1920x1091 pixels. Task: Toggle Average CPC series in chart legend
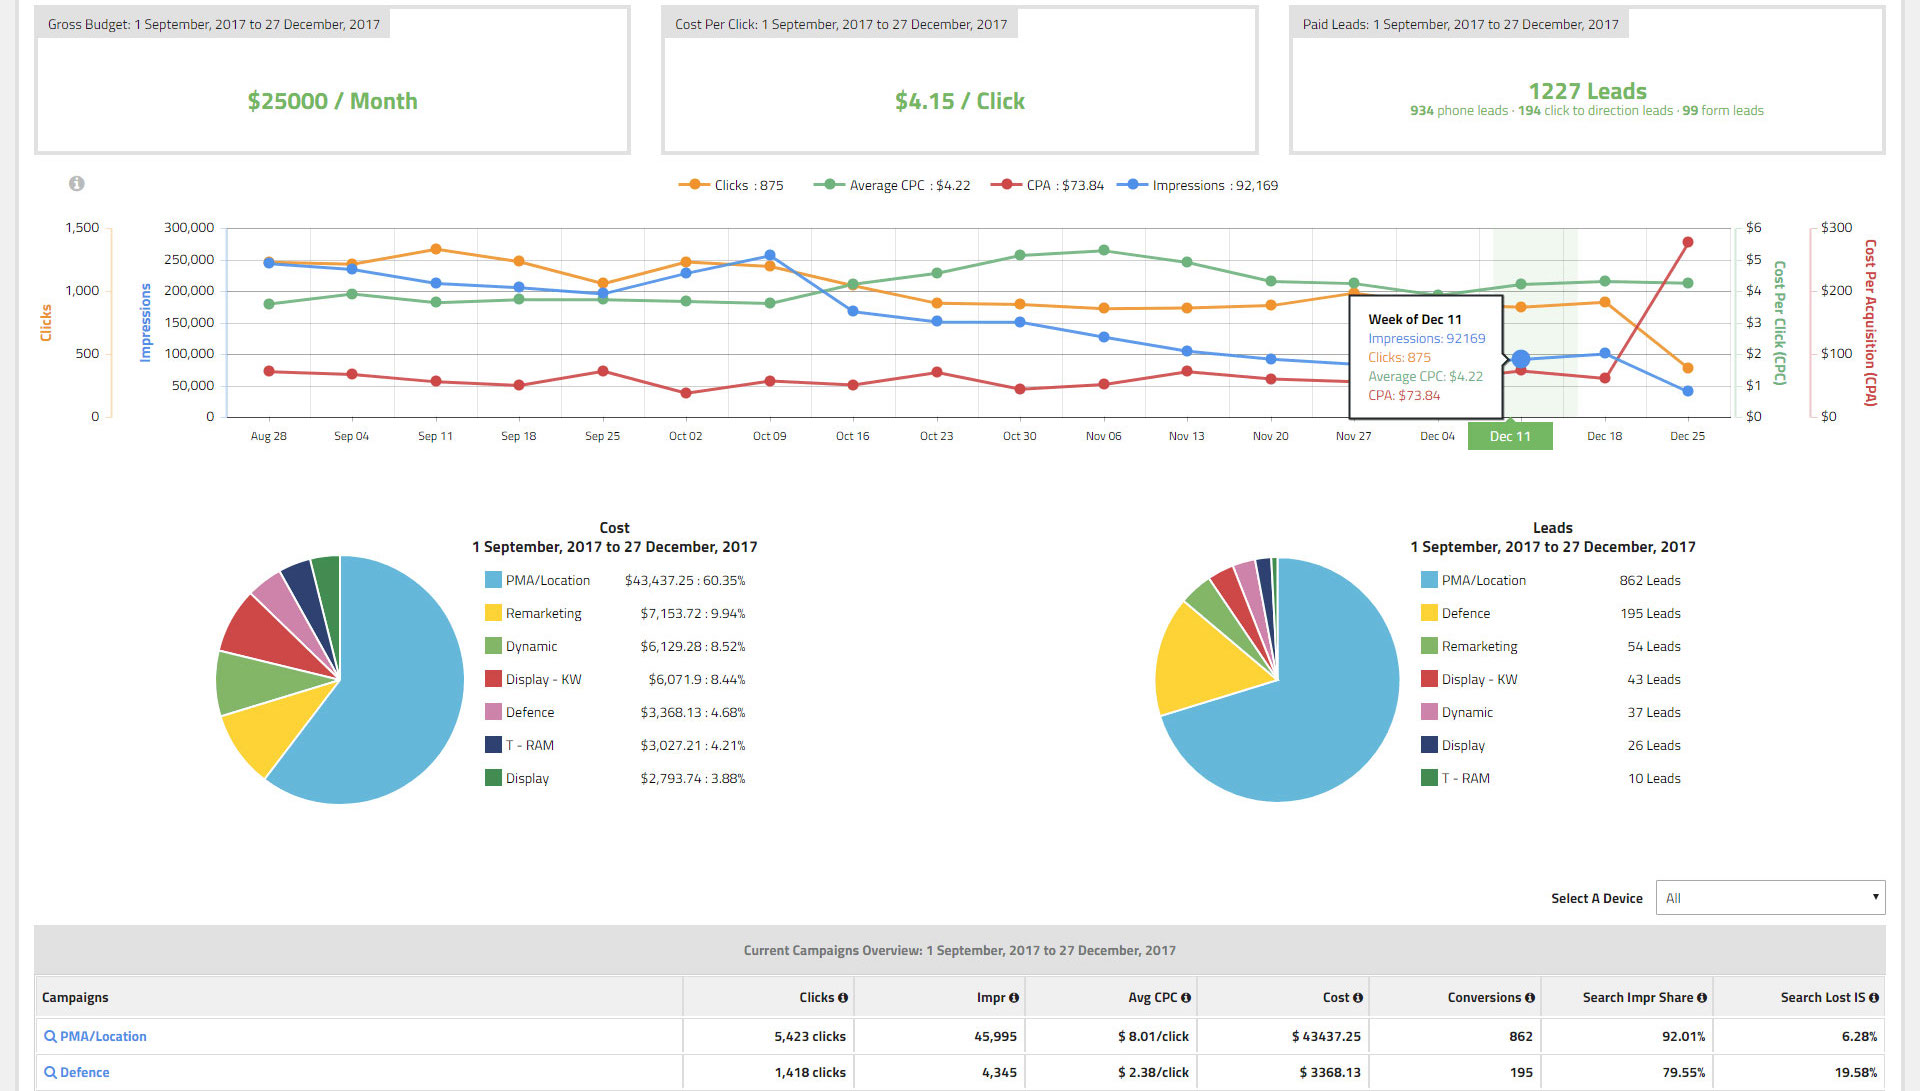click(892, 185)
